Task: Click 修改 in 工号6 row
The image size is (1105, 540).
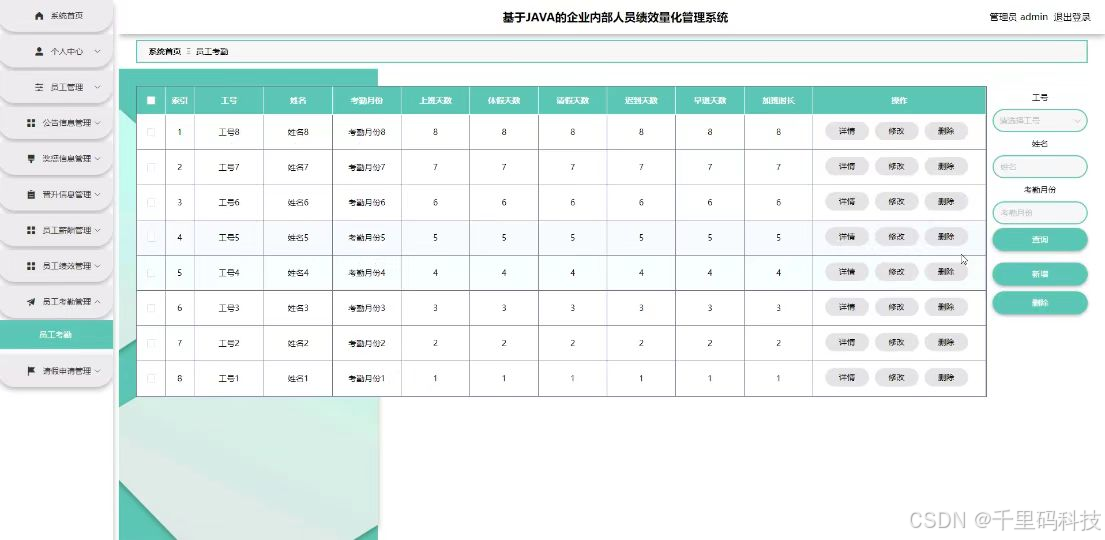Action: pyautogui.click(x=896, y=202)
